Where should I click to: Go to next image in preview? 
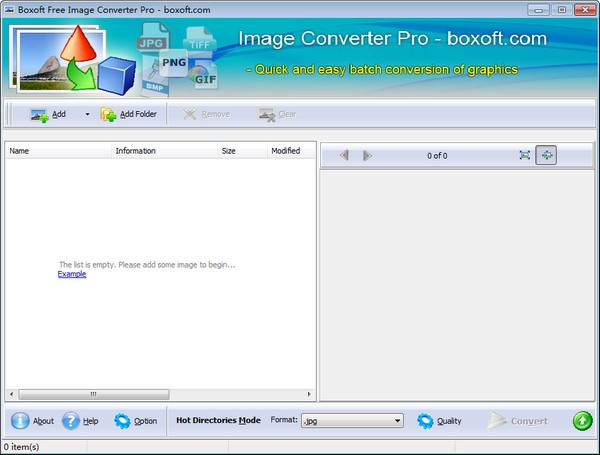[367, 155]
